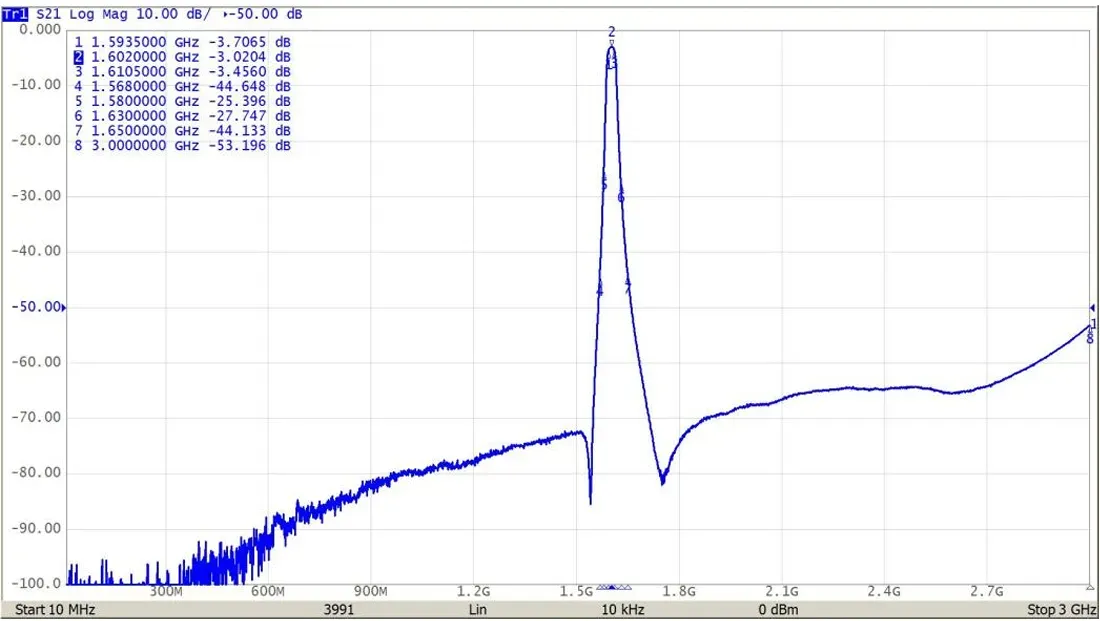Viewport: 1100px width, 621px height.
Task: Click the 1.2G frequency axis label
Action: [x=474, y=592]
